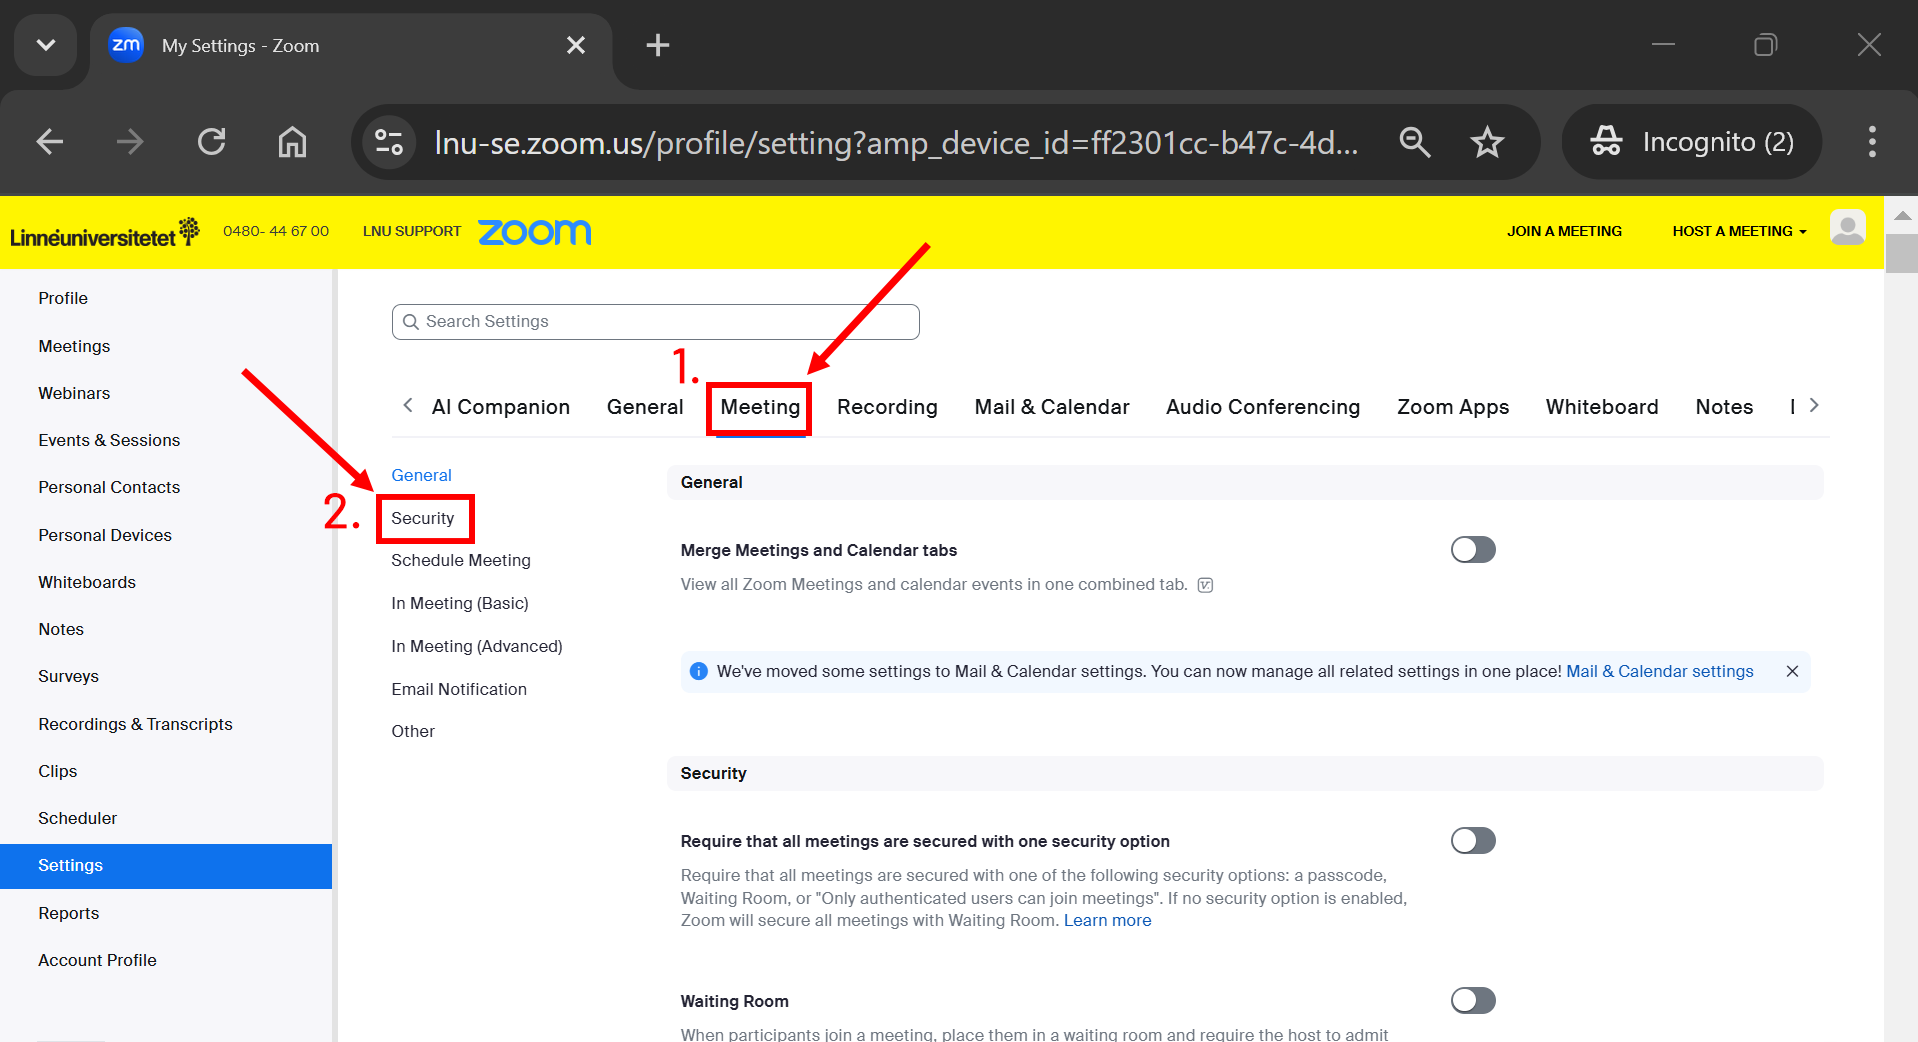Screen dimensions: 1918x1042
Task: Toggle Waiting Room setting
Action: (x=1473, y=1001)
